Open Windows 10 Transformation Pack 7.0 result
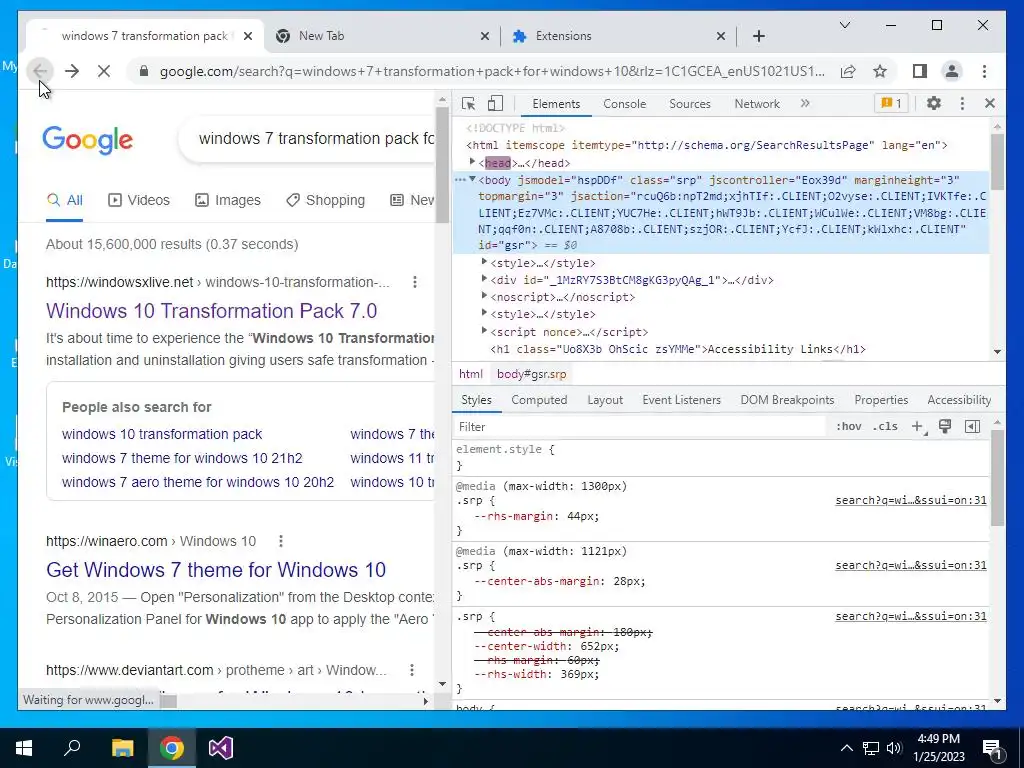1024x768 pixels. (x=212, y=311)
